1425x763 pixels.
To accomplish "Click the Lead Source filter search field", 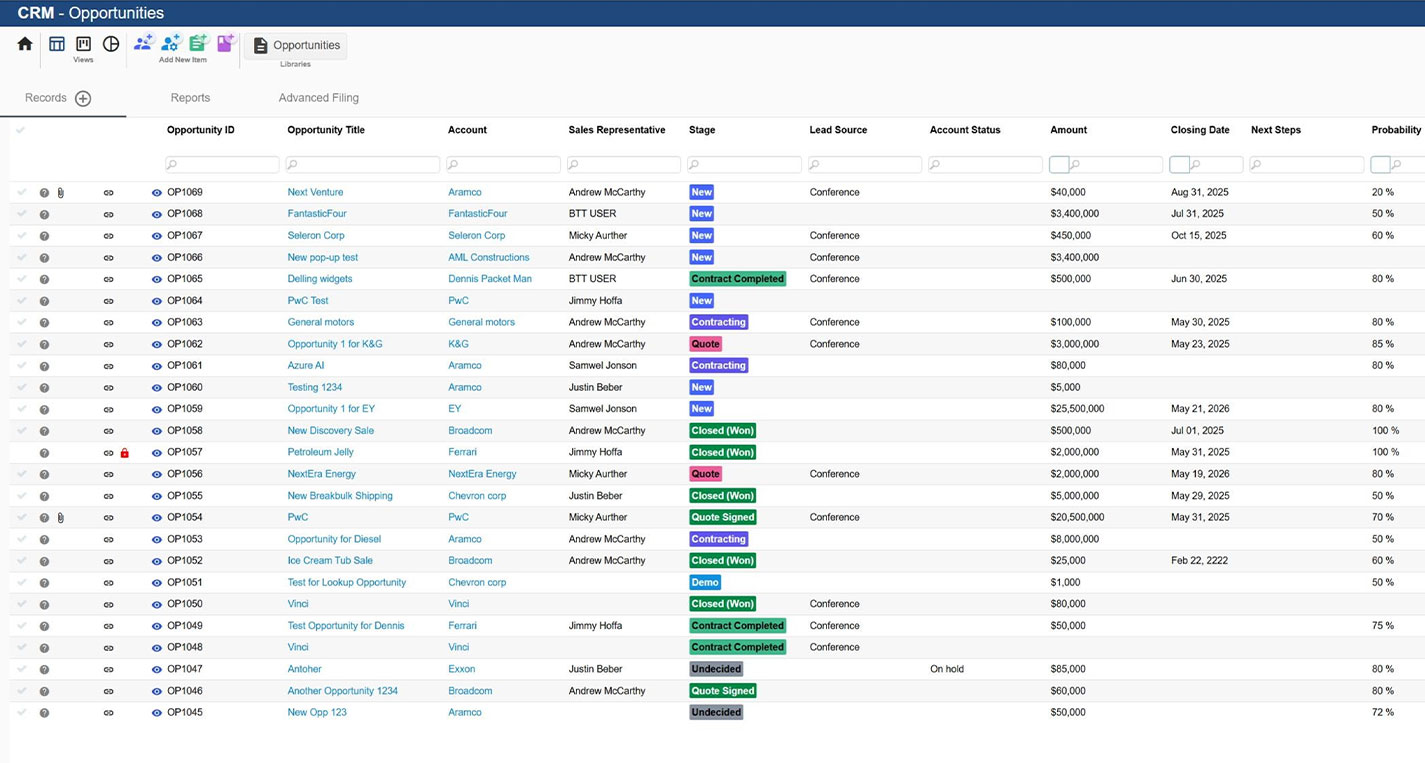I will pos(865,164).
